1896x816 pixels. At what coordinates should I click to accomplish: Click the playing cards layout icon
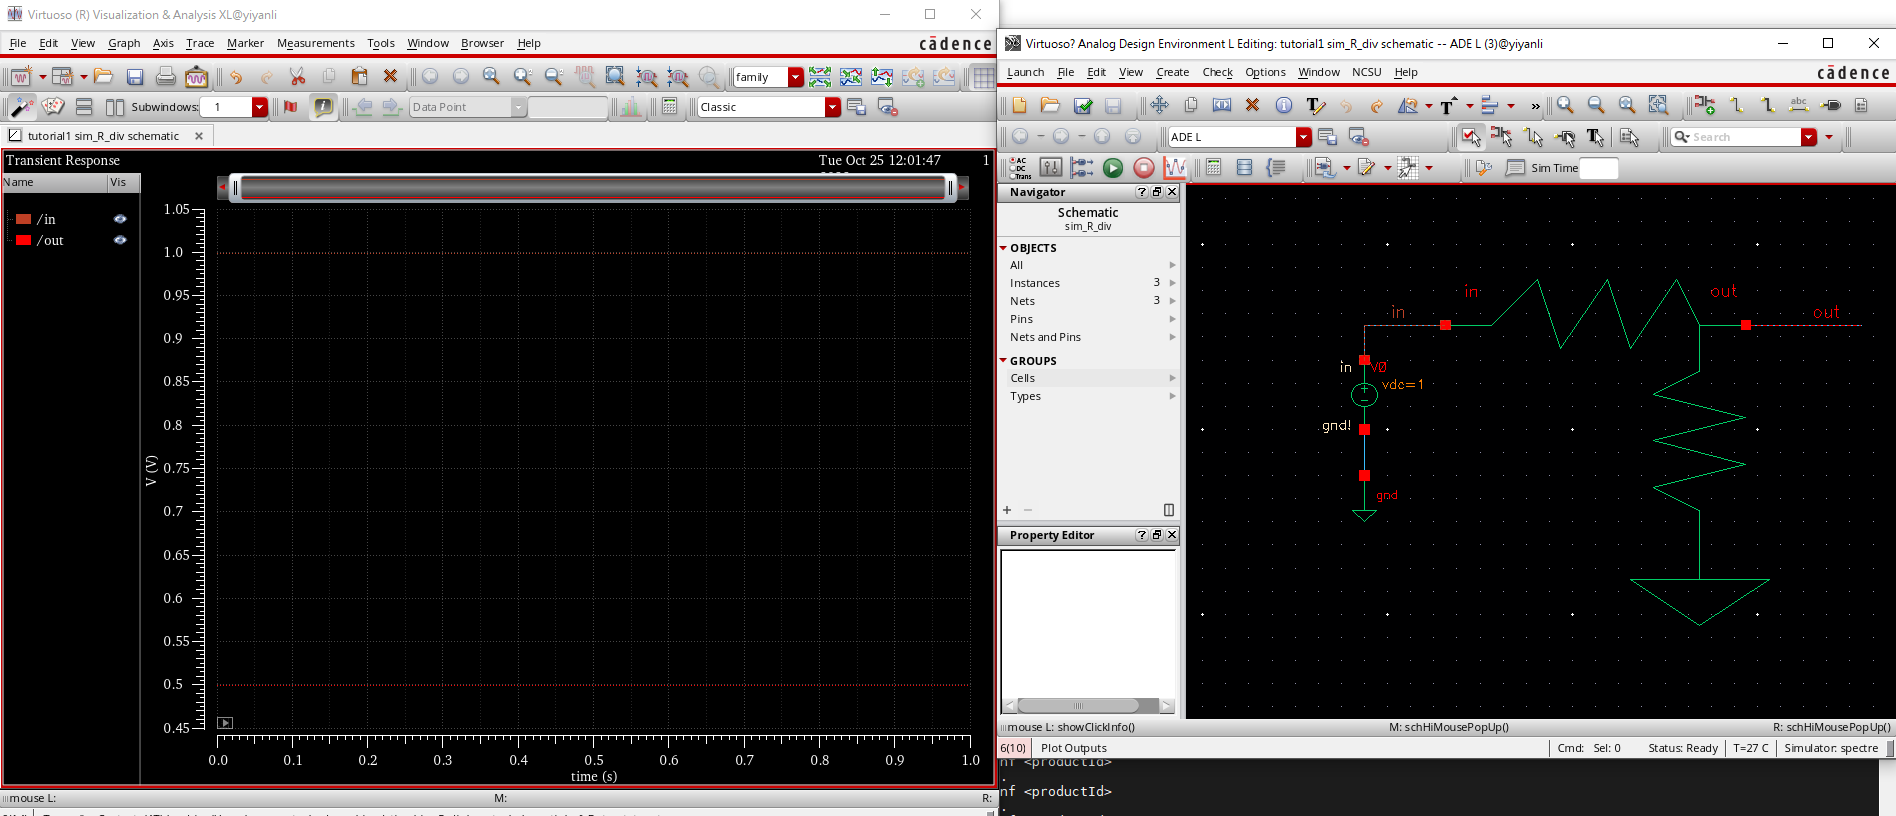click(x=53, y=107)
